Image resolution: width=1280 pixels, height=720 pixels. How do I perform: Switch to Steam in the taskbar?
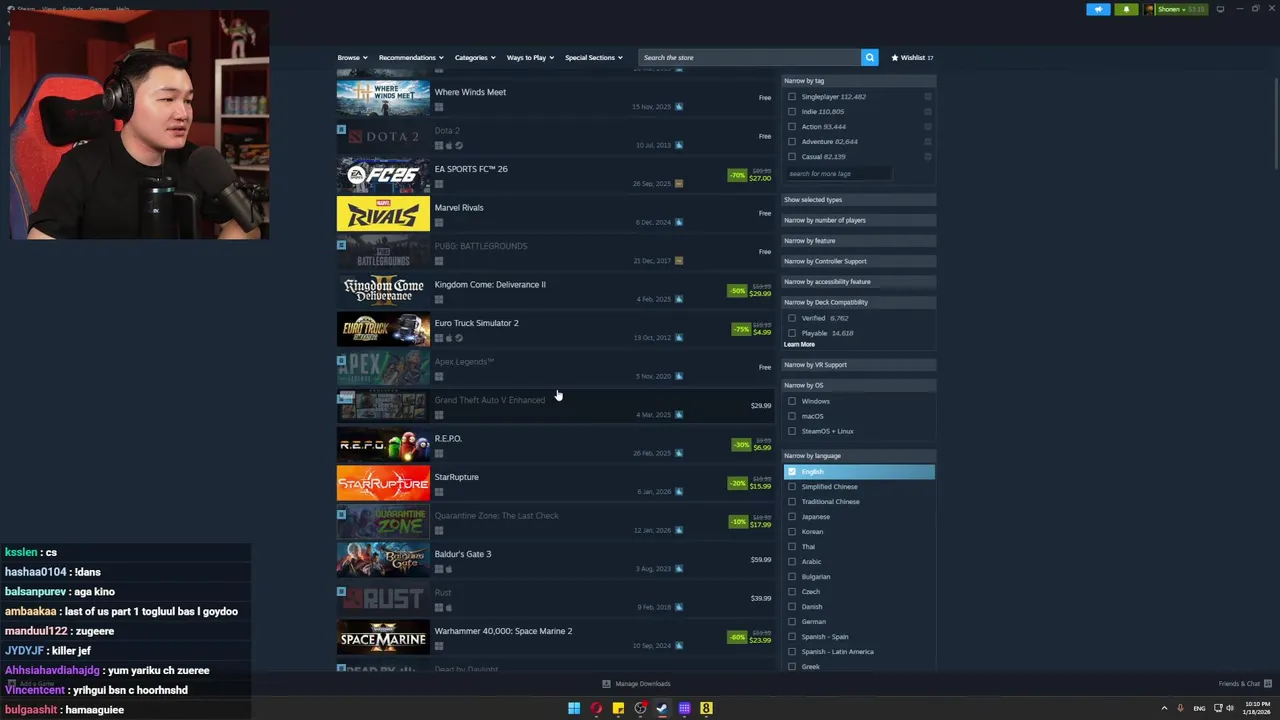[662, 708]
